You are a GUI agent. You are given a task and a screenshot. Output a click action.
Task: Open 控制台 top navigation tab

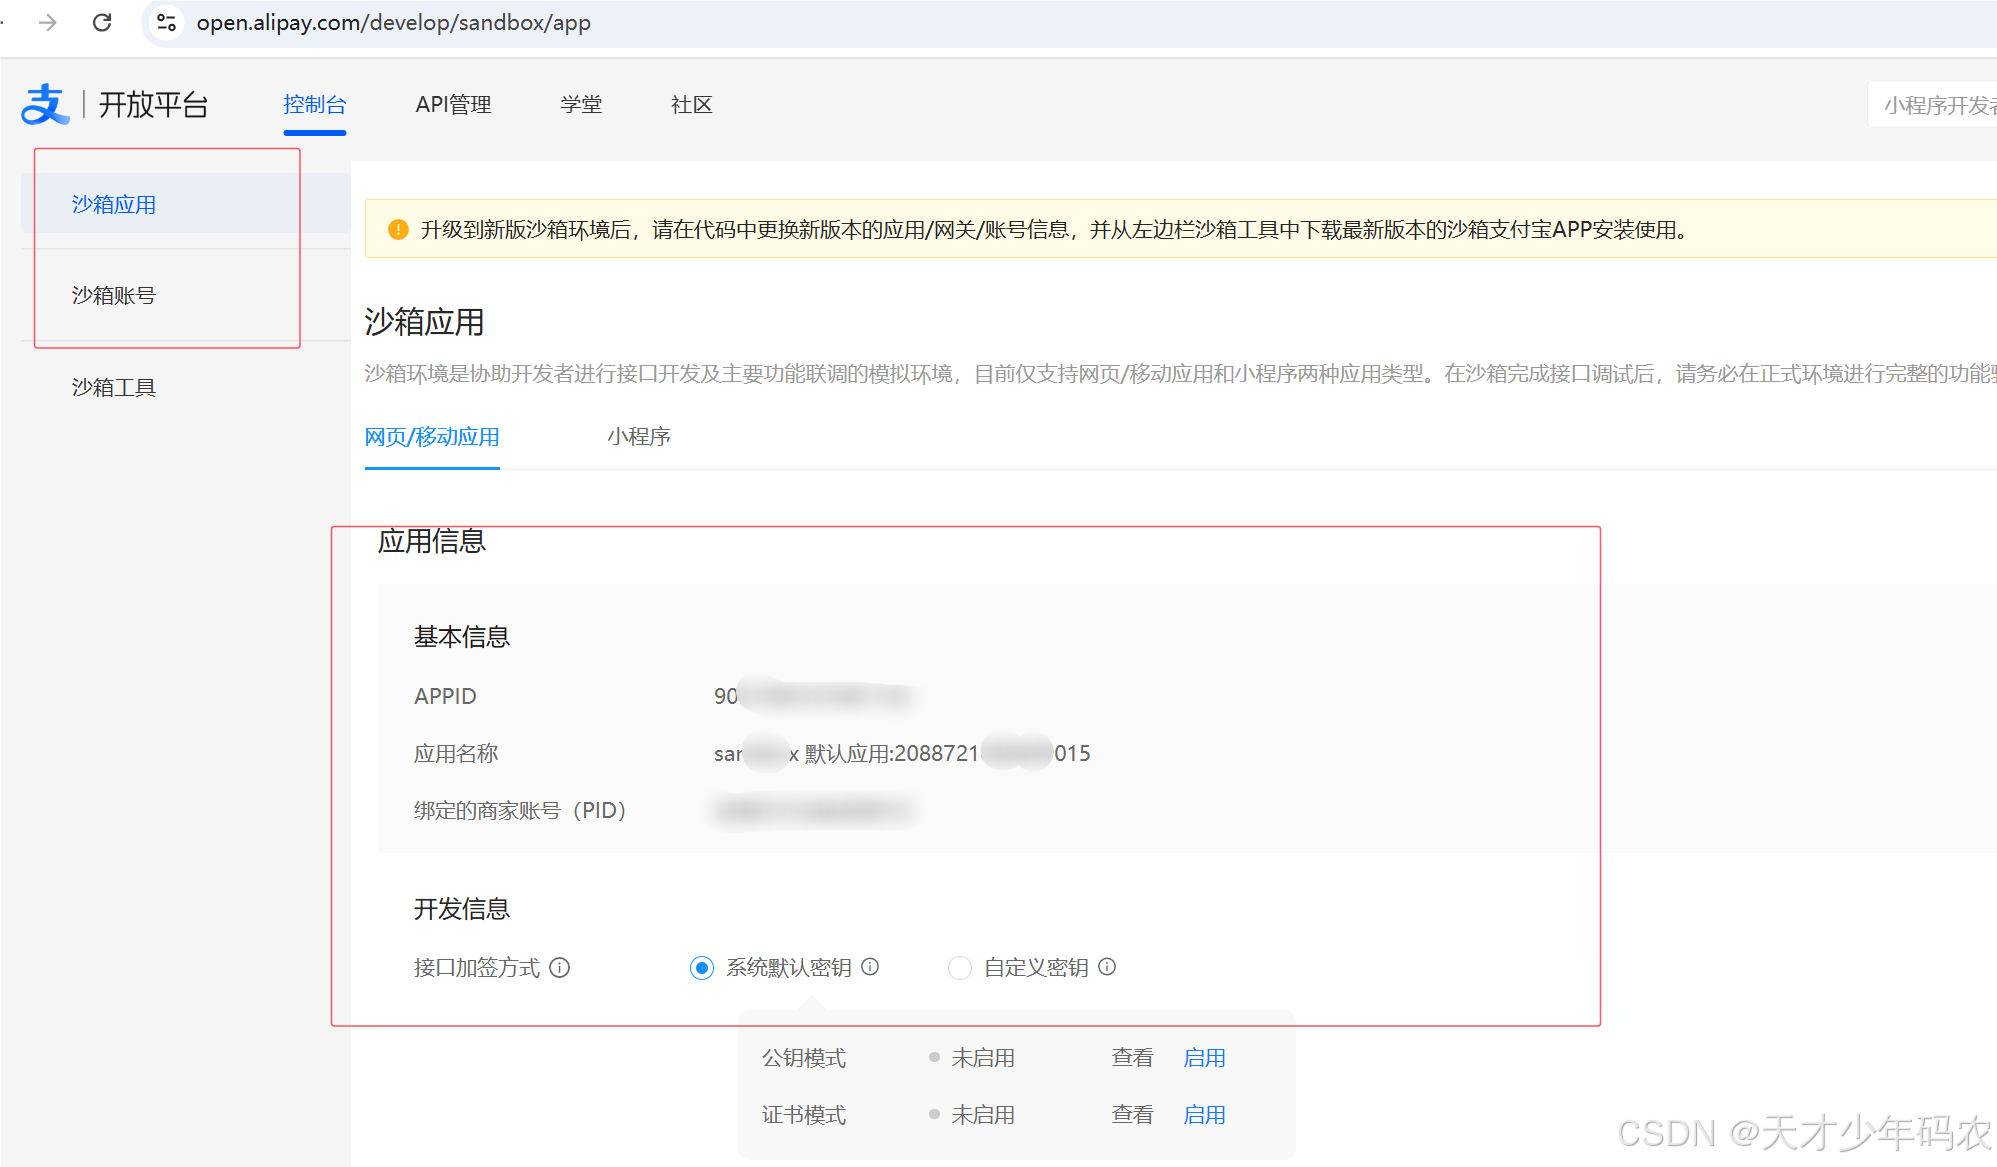tap(314, 104)
